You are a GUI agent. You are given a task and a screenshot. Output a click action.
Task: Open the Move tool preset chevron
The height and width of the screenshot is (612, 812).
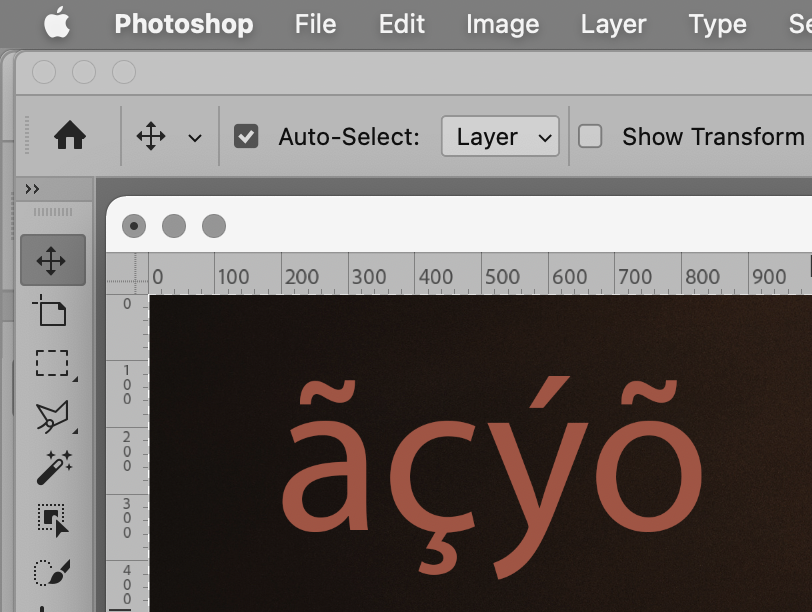pos(196,137)
